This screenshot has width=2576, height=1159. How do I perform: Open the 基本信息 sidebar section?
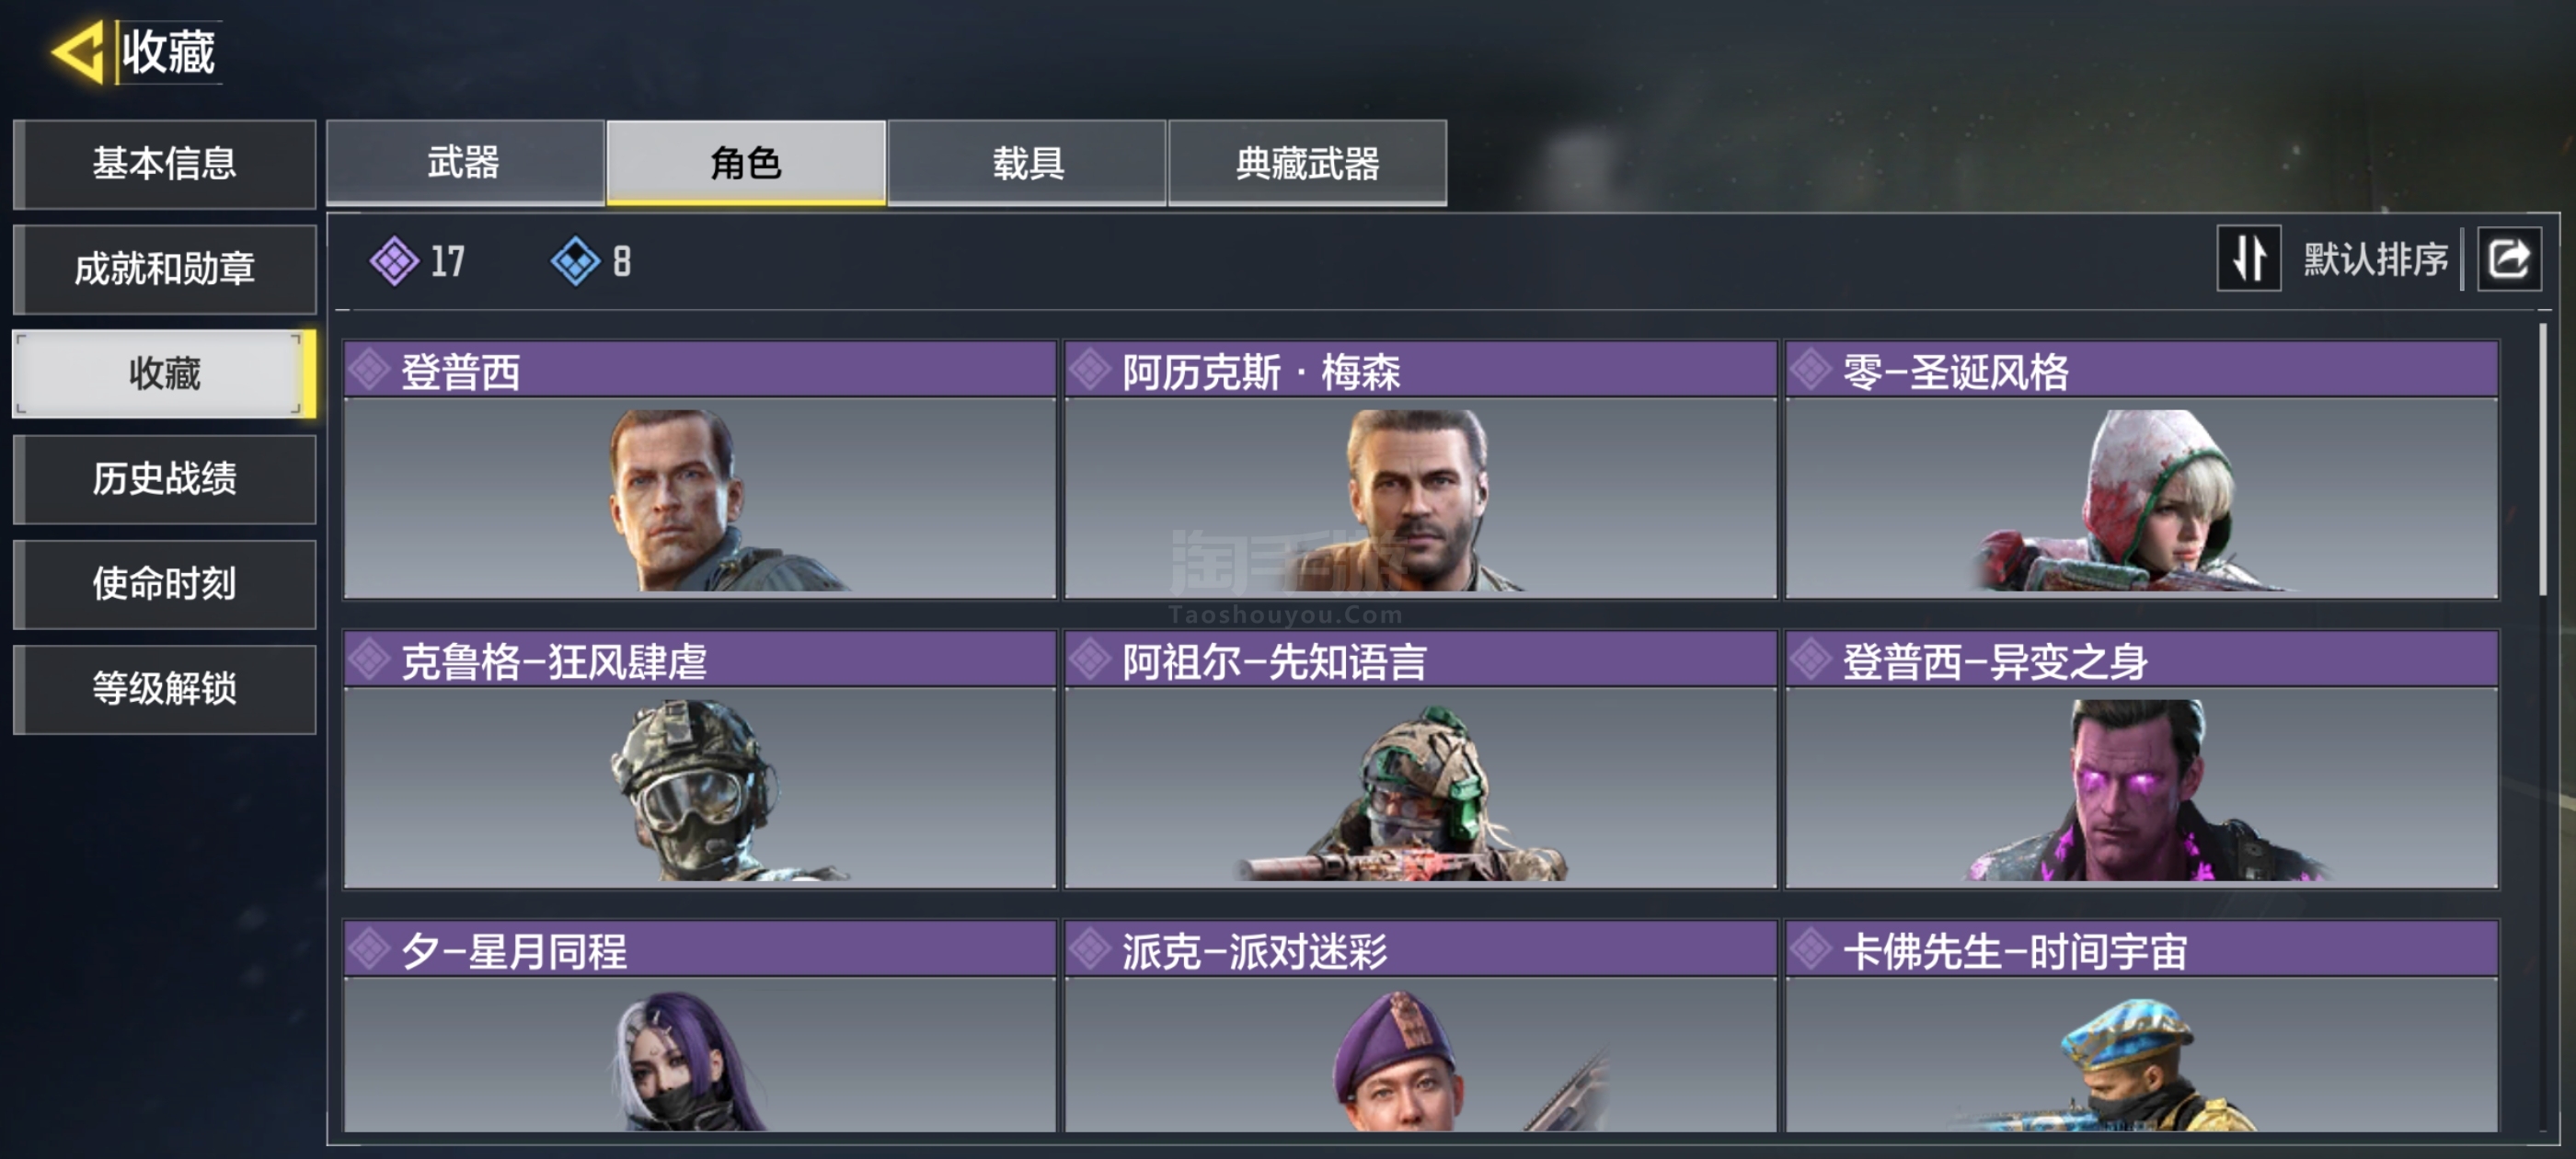coord(165,163)
